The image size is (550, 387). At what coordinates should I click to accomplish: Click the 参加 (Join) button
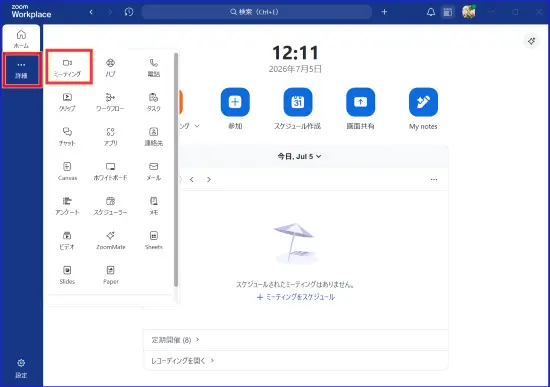(235, 102)
